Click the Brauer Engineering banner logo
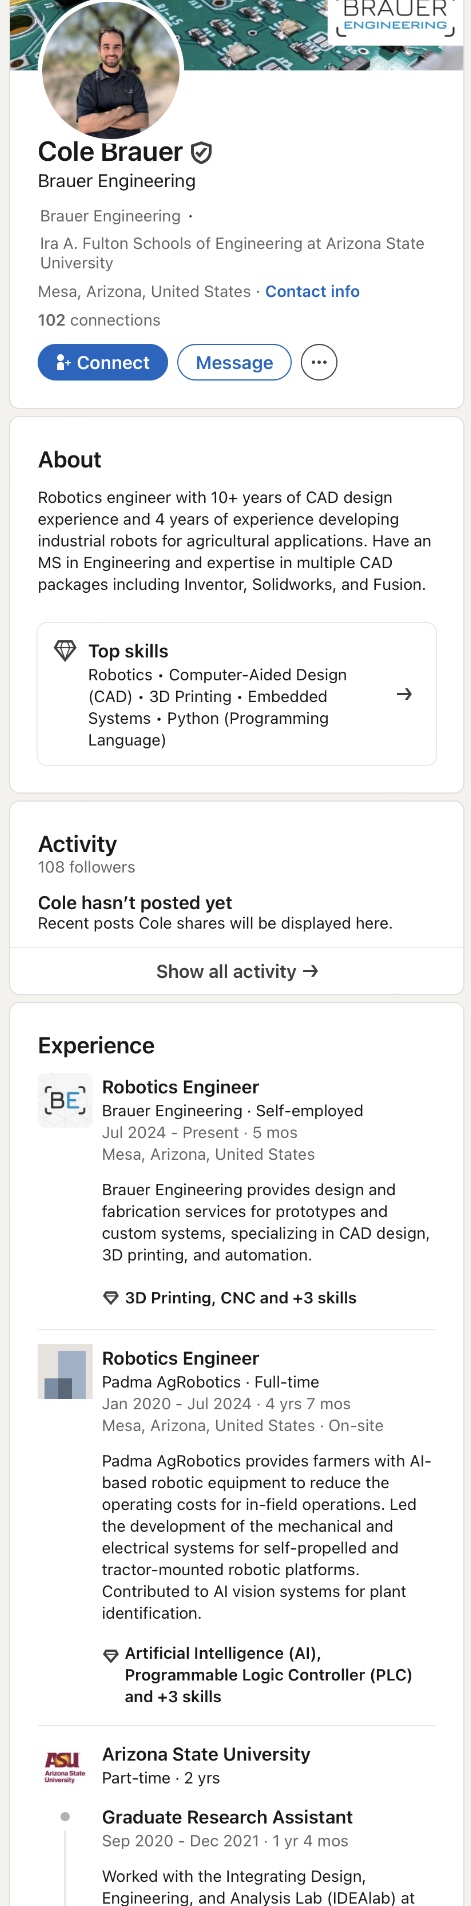Image resolution: width=471 pixels, height=1906 pixels. (x=396, y=17)
